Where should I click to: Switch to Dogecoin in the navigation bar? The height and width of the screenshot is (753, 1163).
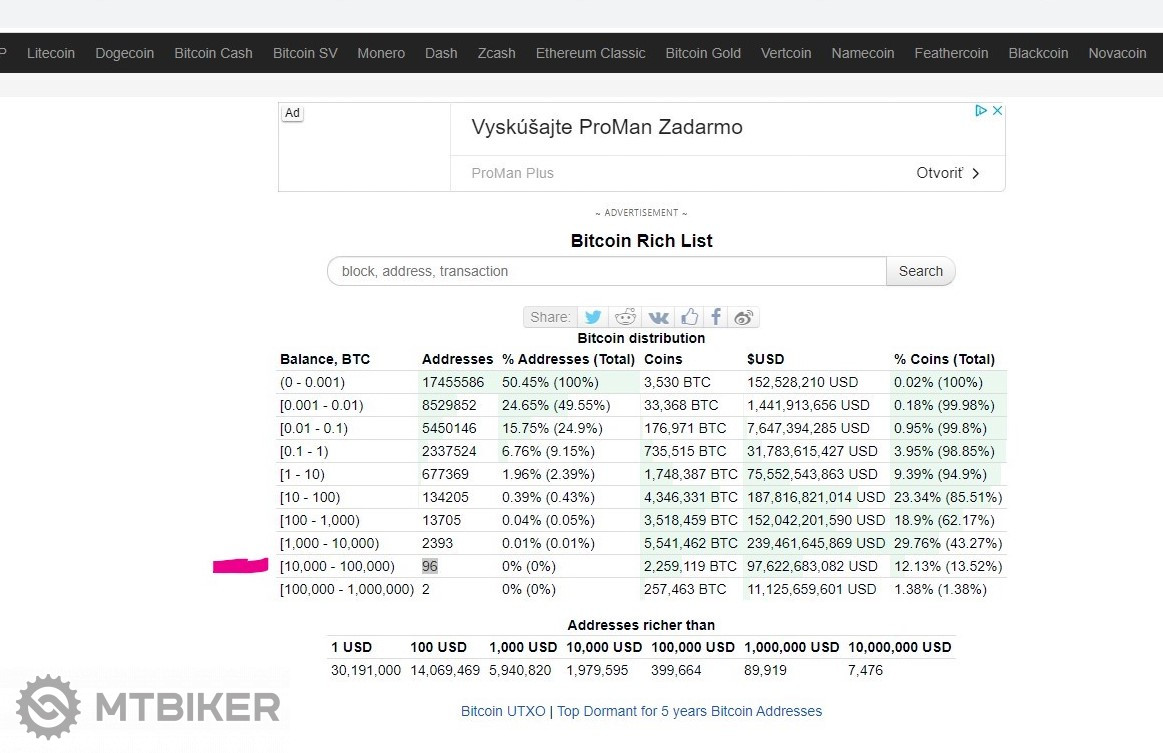125,53
